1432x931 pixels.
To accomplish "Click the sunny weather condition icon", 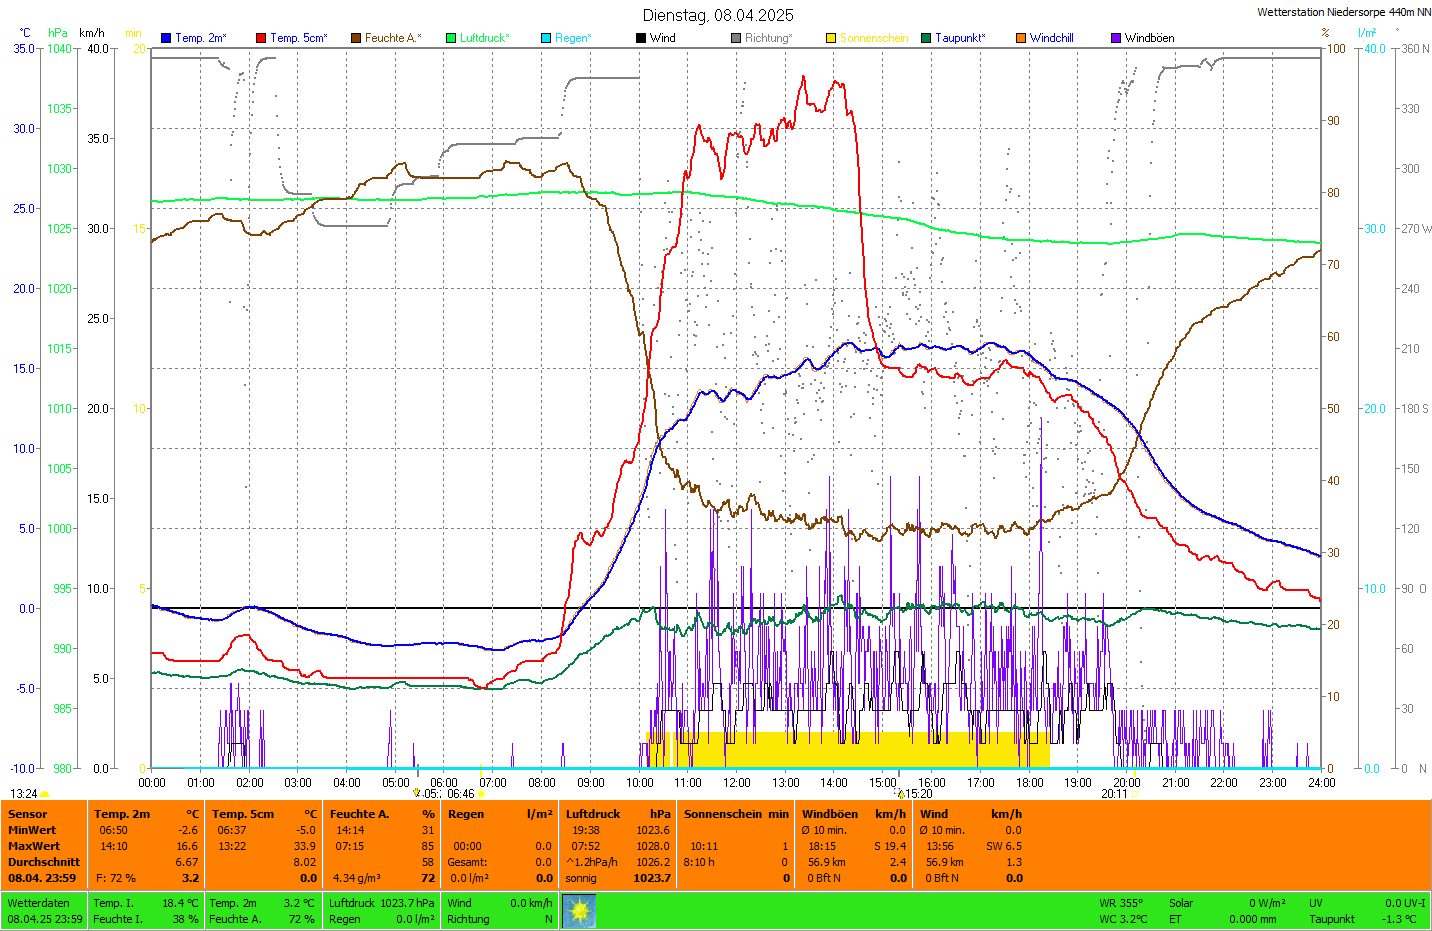I will [x=579, y=911].
